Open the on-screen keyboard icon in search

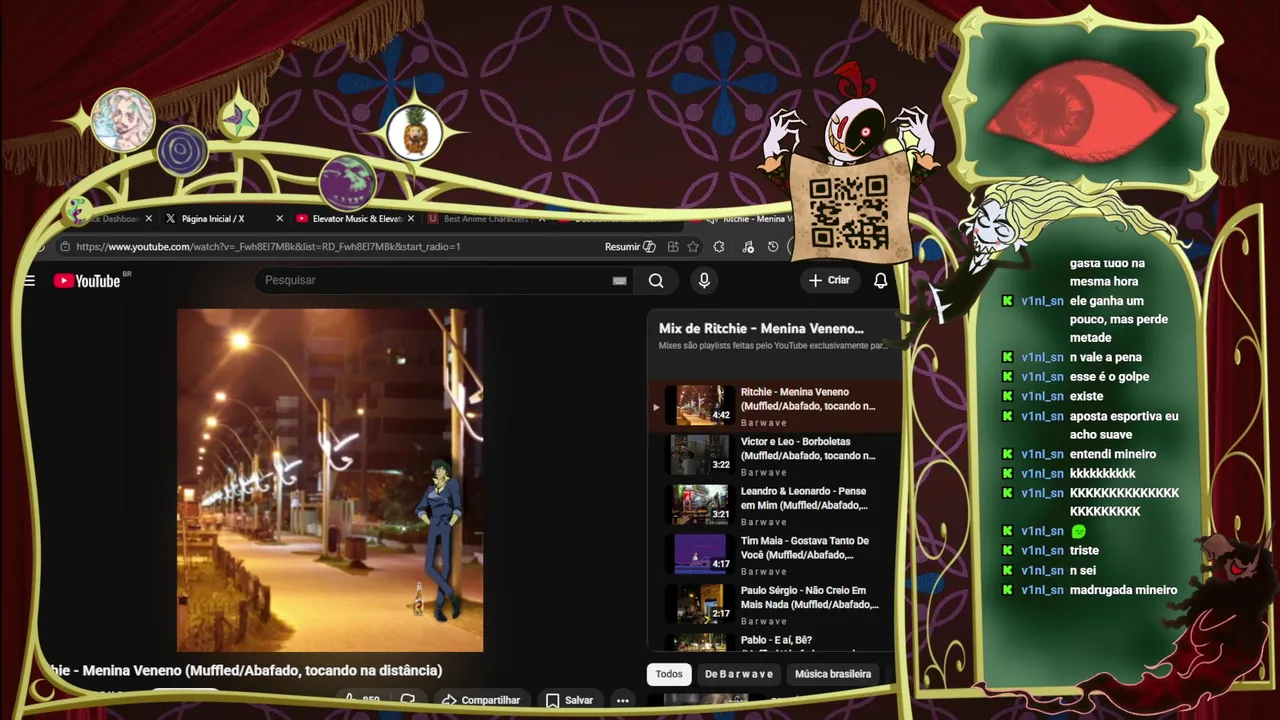619,281
